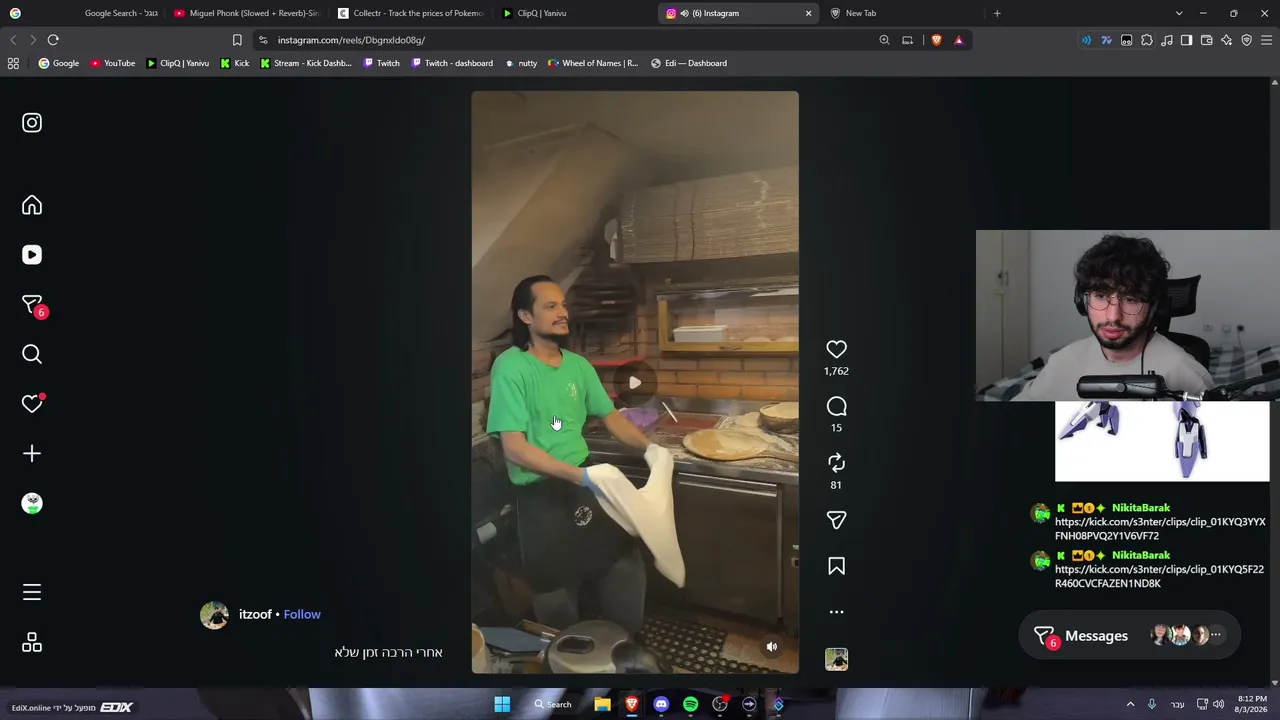Screen dimensions: 1280x720
Task: Open the Google bookmark
Action: (x=59, y=63)
